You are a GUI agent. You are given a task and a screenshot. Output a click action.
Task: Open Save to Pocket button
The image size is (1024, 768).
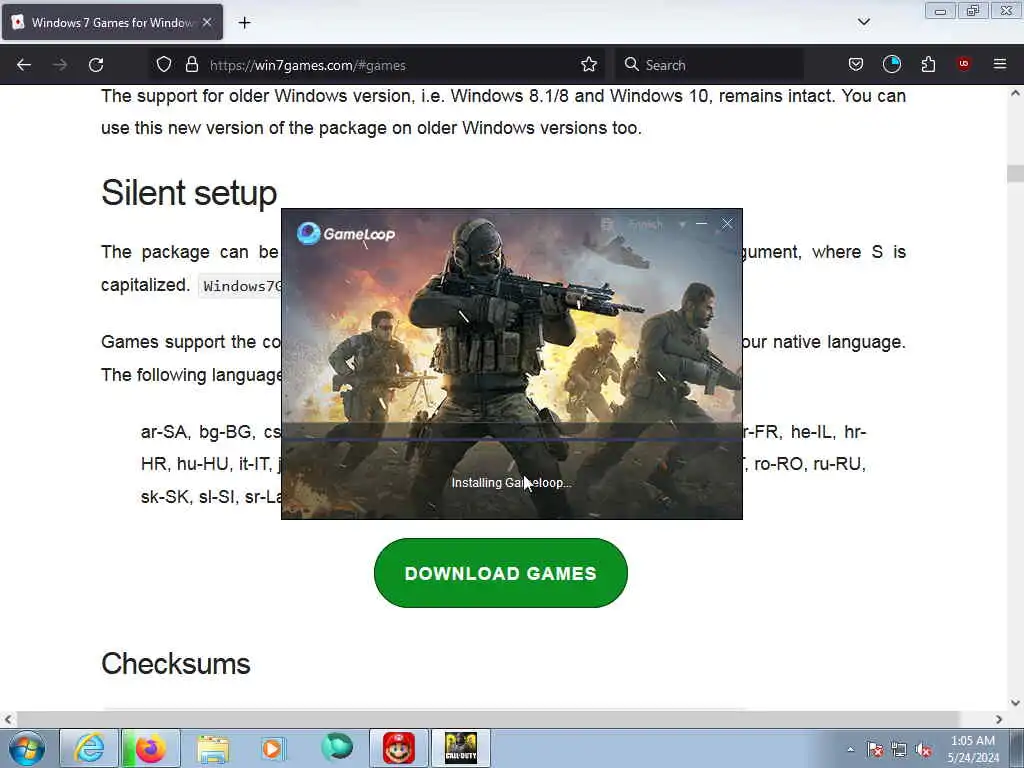(856, 64)
